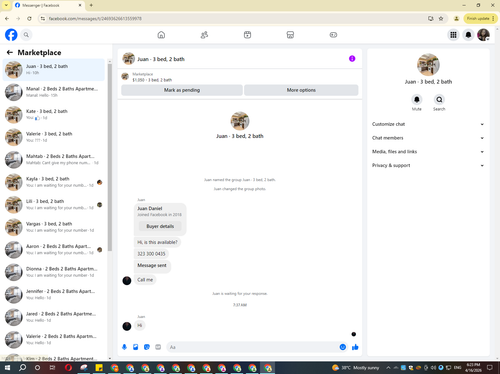Image resolution: width=500 pixels, height=374 pixels.
Task: Click Mark as pending button
Action: pyautogui.click(x=182, y=90)
